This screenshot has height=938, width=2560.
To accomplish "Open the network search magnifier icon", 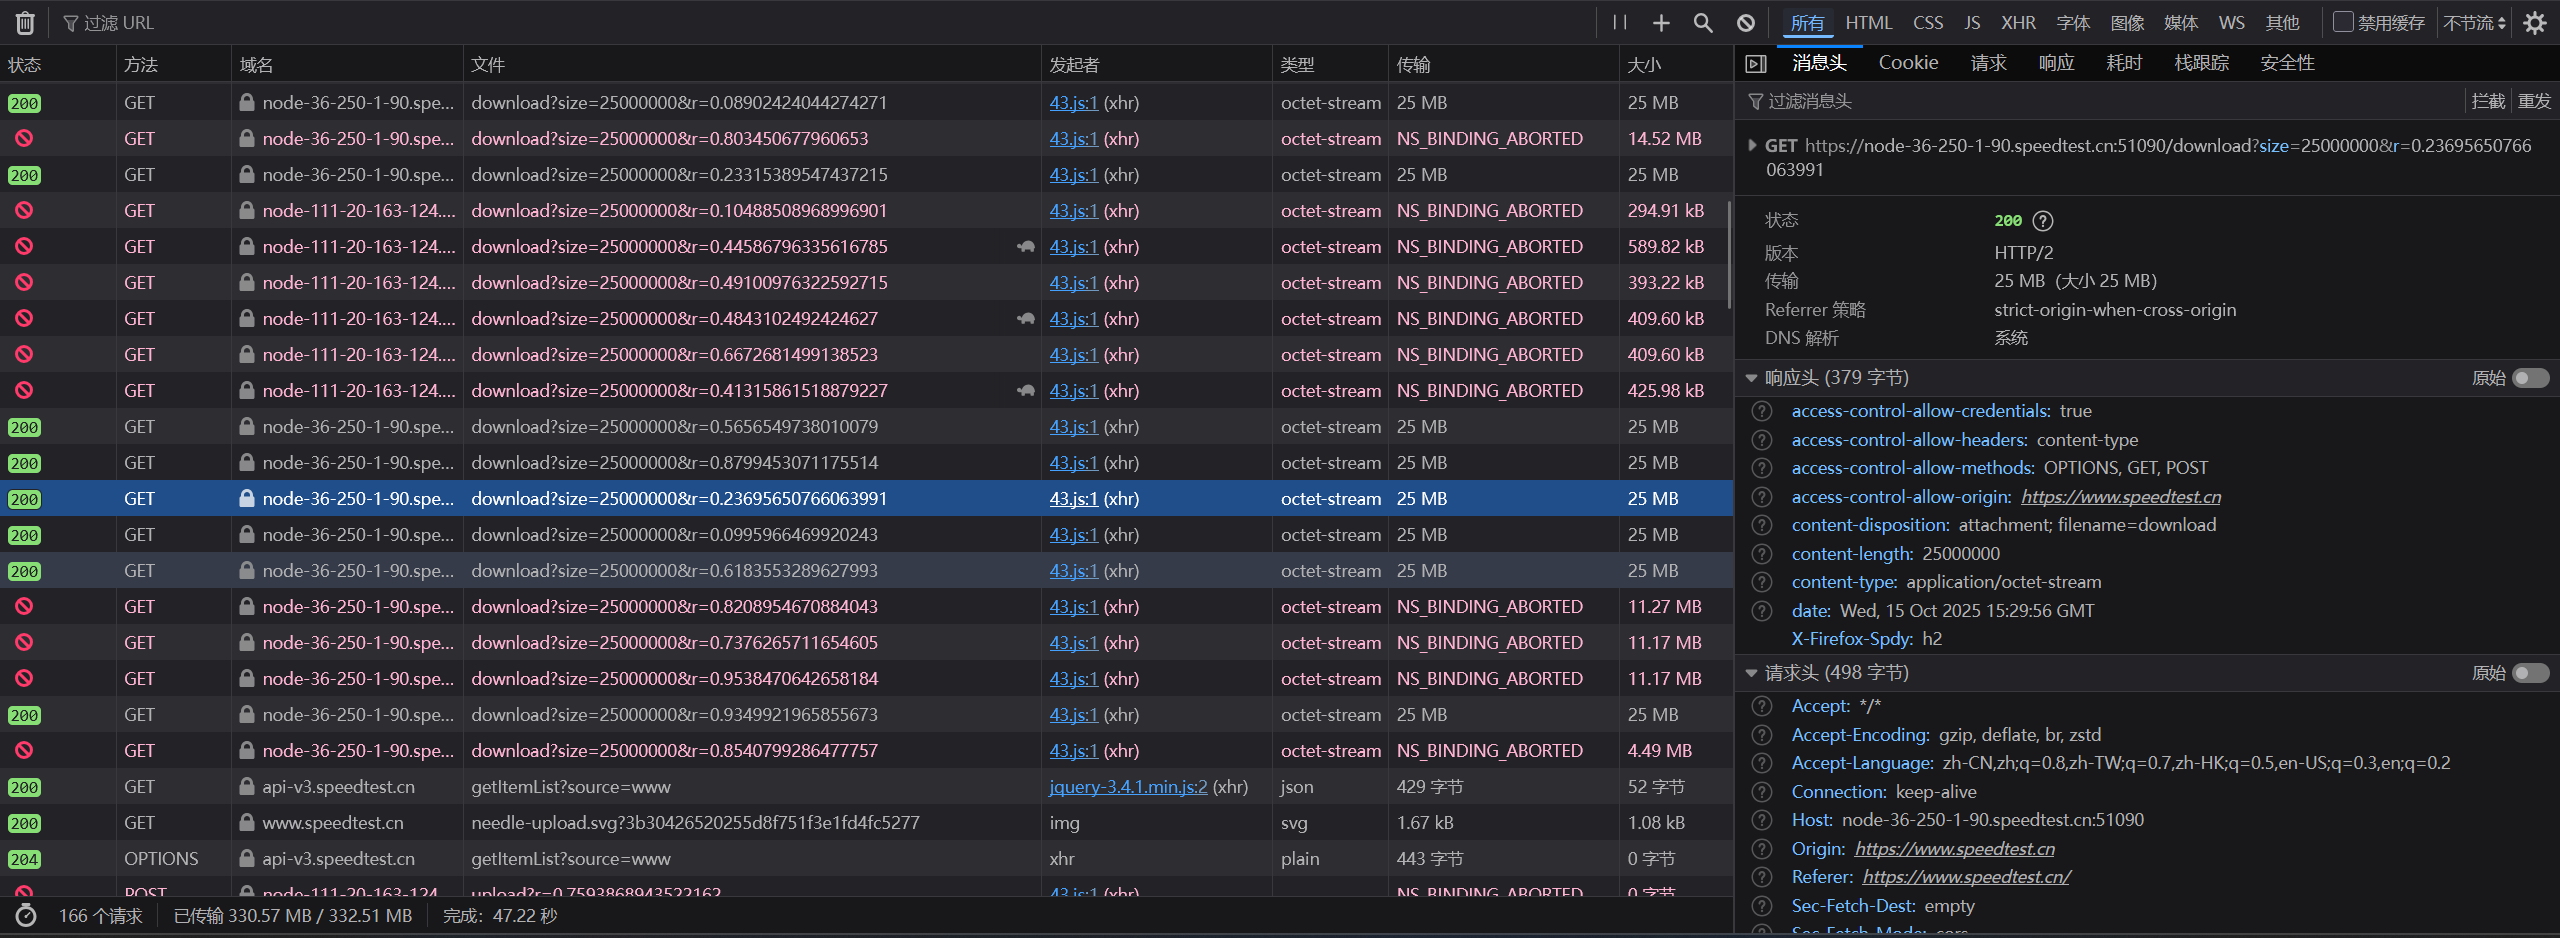I will coord(1703,23).
